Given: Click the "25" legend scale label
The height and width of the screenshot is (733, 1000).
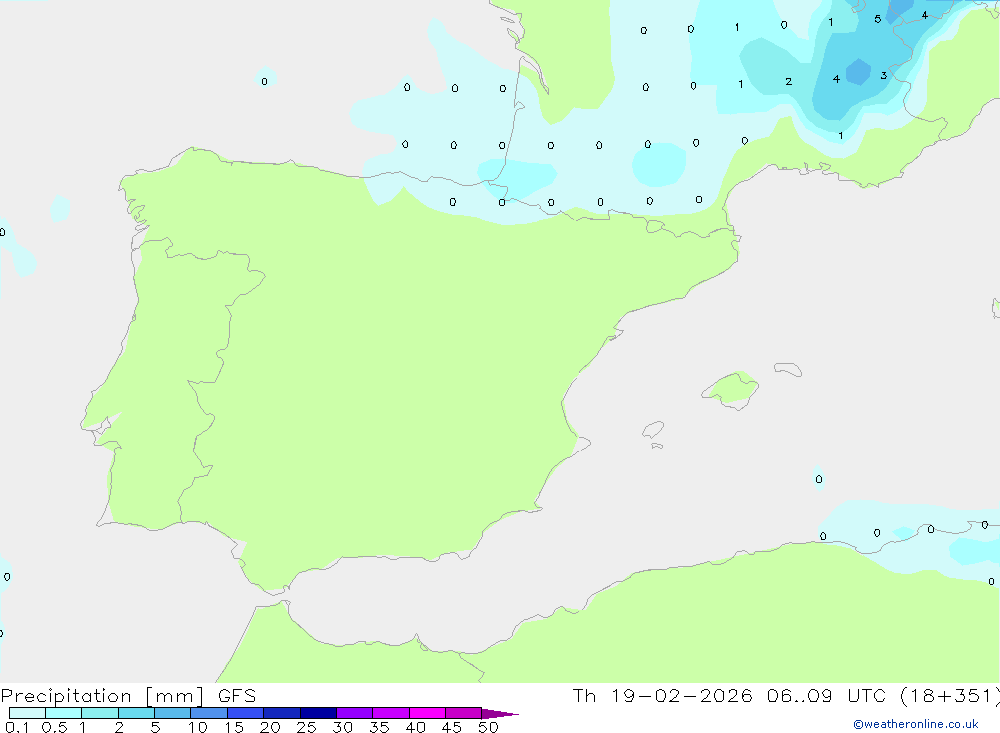Looking at the screenshot, I should [306, 727].
